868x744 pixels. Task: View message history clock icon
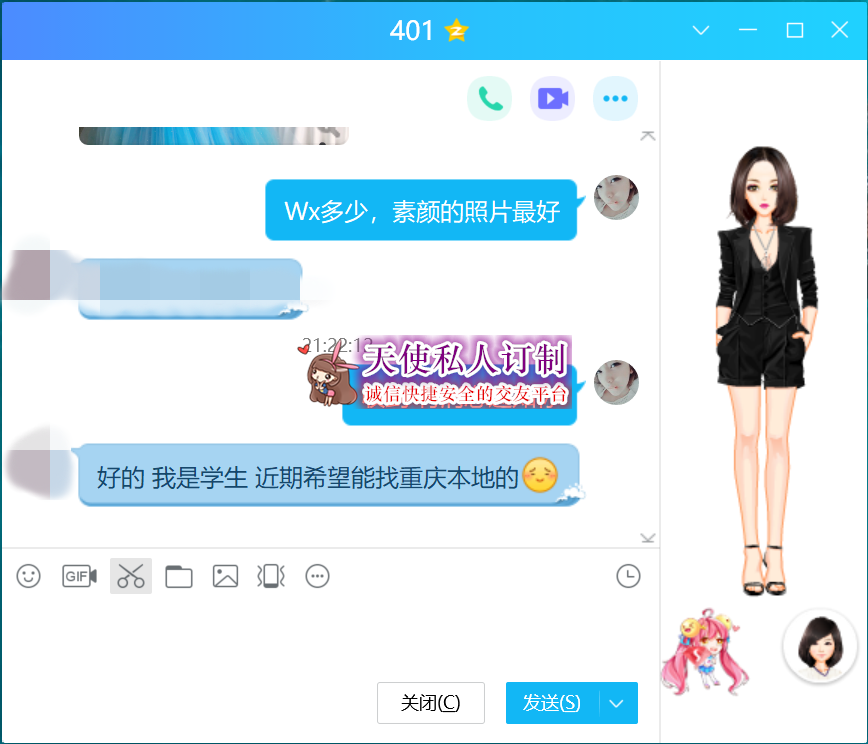coord(627,576)
